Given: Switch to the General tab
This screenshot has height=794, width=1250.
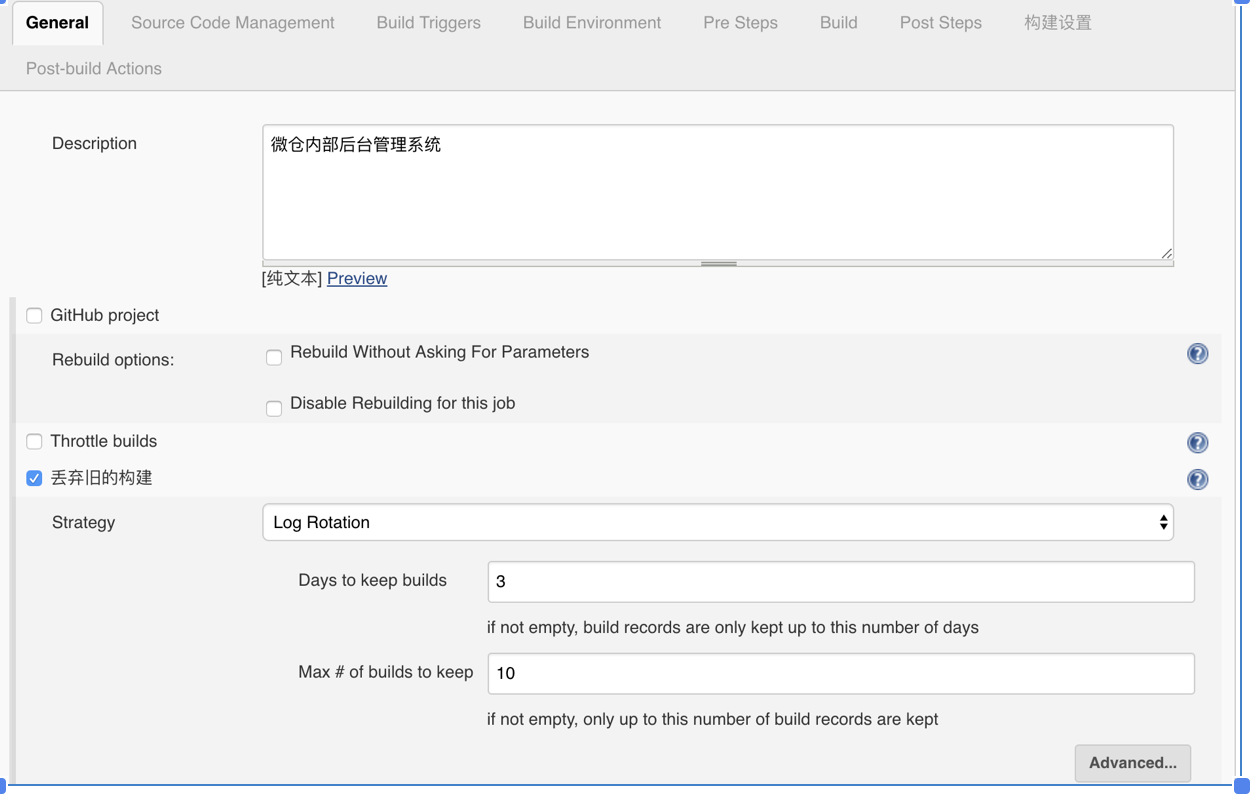Looking at the screenshot, I should click(58, 23).
